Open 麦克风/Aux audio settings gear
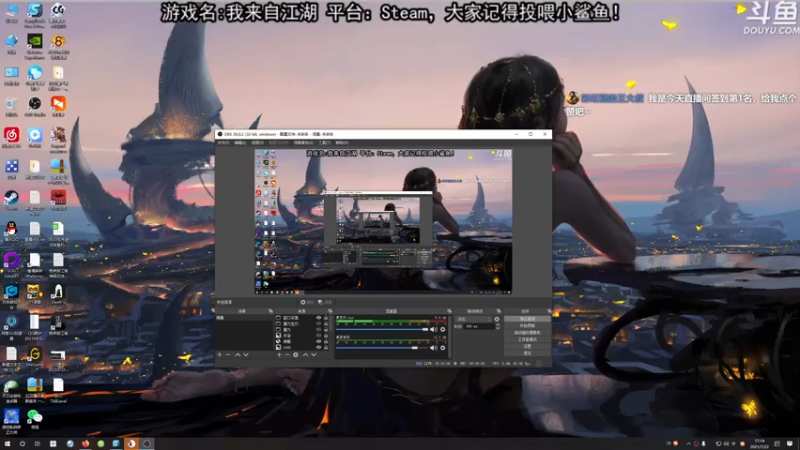Screen dimensions: 800x450 [x=443, y=330]
